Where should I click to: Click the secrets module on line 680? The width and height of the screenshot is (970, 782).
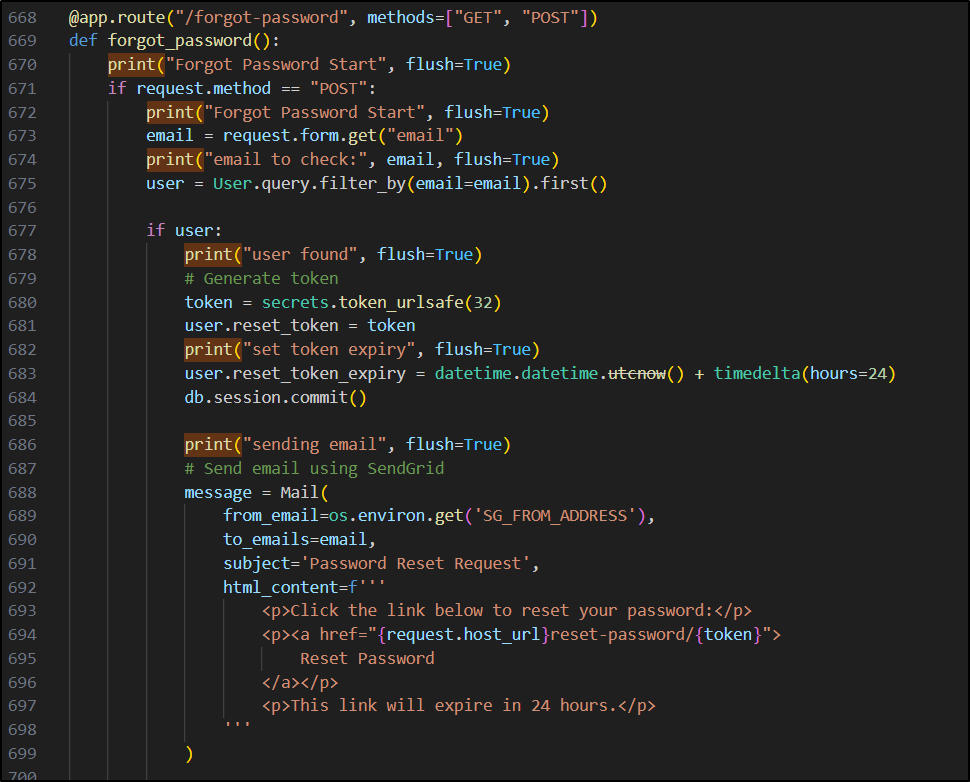[295, 303]
